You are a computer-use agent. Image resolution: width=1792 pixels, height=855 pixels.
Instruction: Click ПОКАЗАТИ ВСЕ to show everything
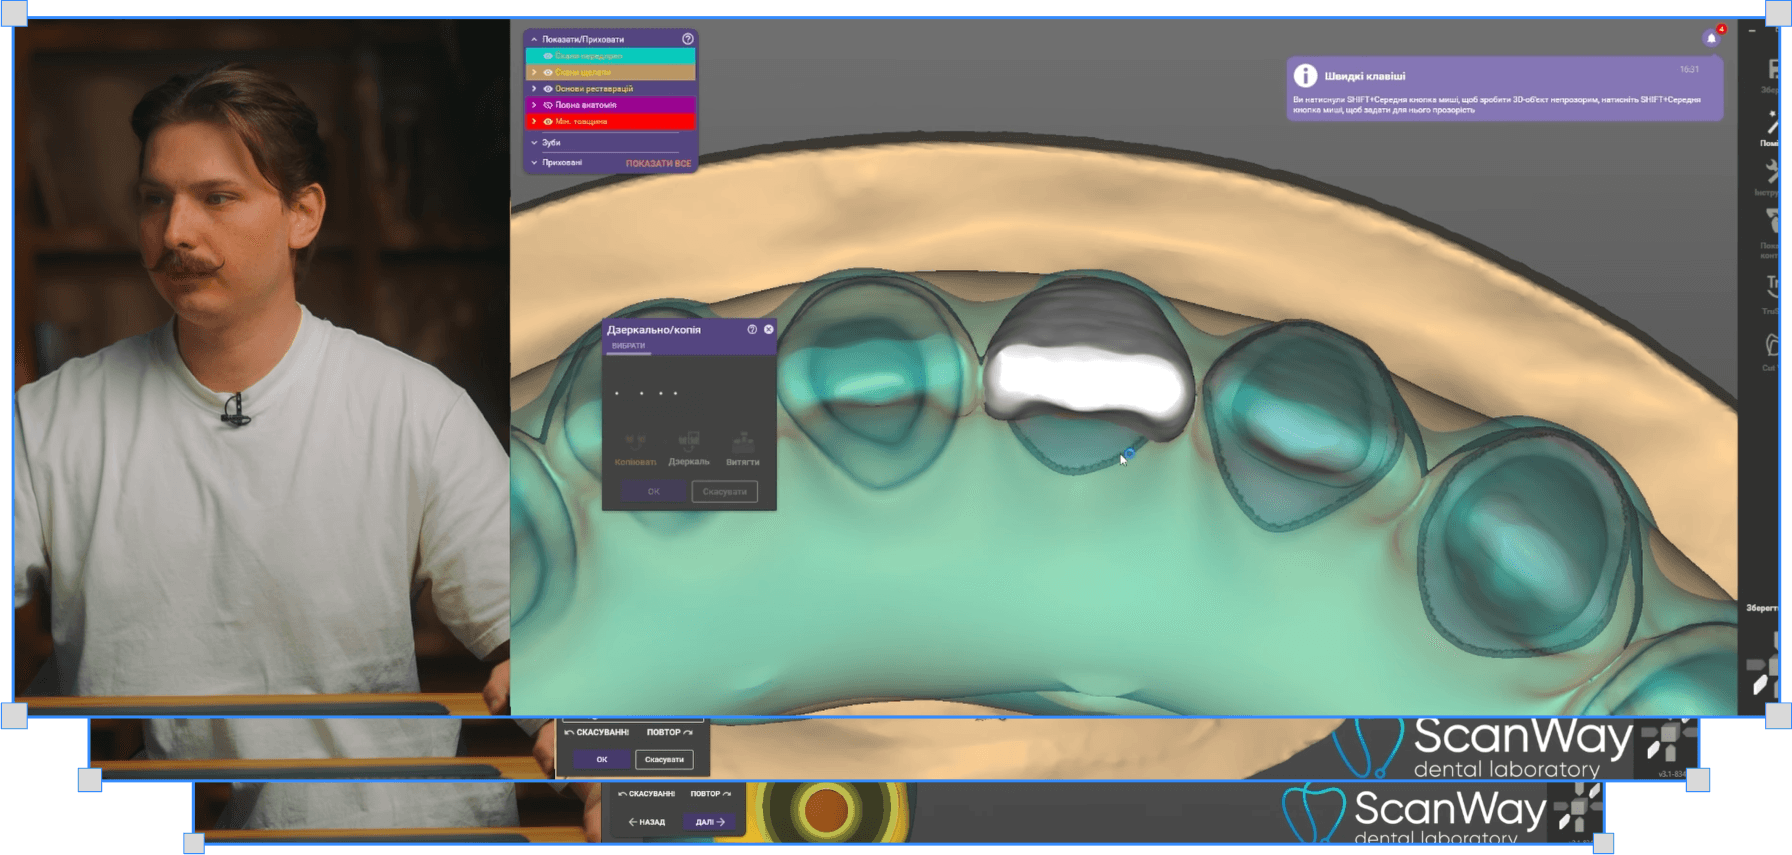[x=658, y=163]
